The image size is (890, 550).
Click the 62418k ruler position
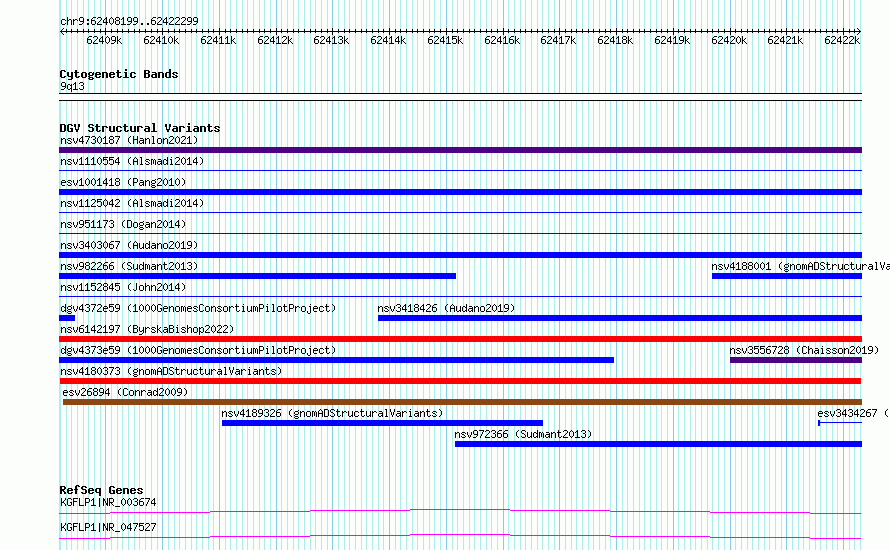coord(615,40)
